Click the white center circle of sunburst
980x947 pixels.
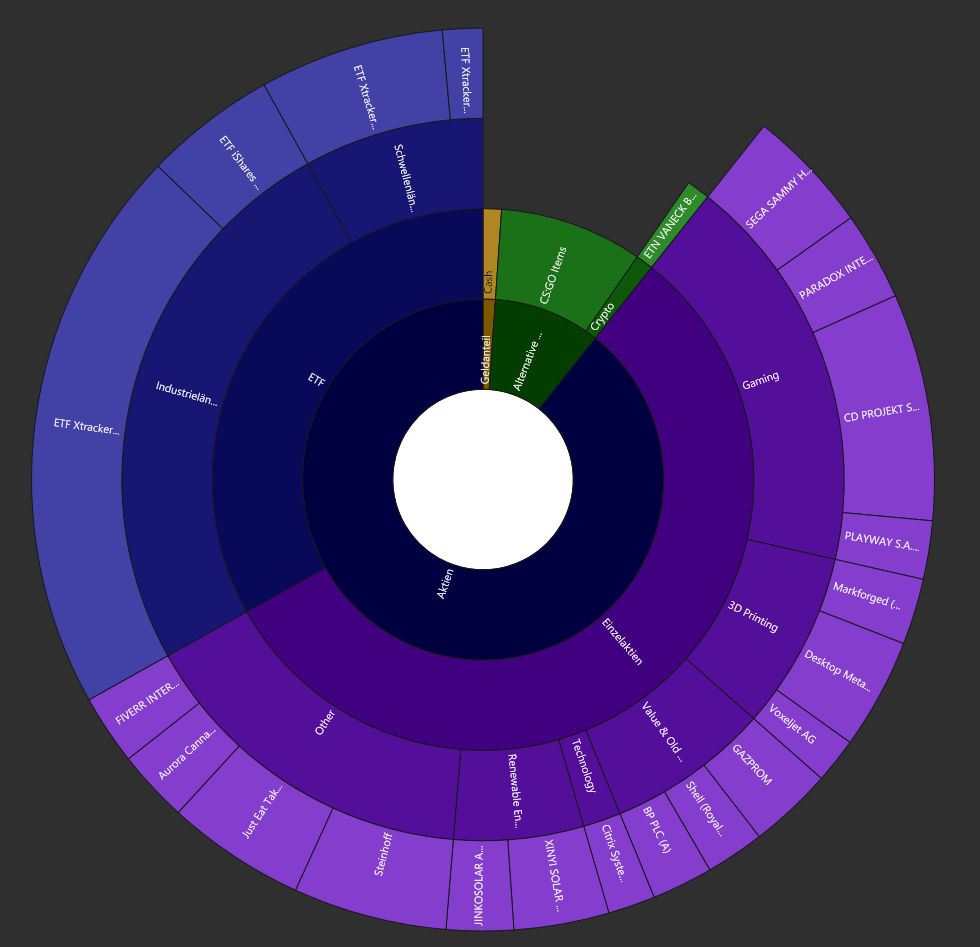[483, 479]
